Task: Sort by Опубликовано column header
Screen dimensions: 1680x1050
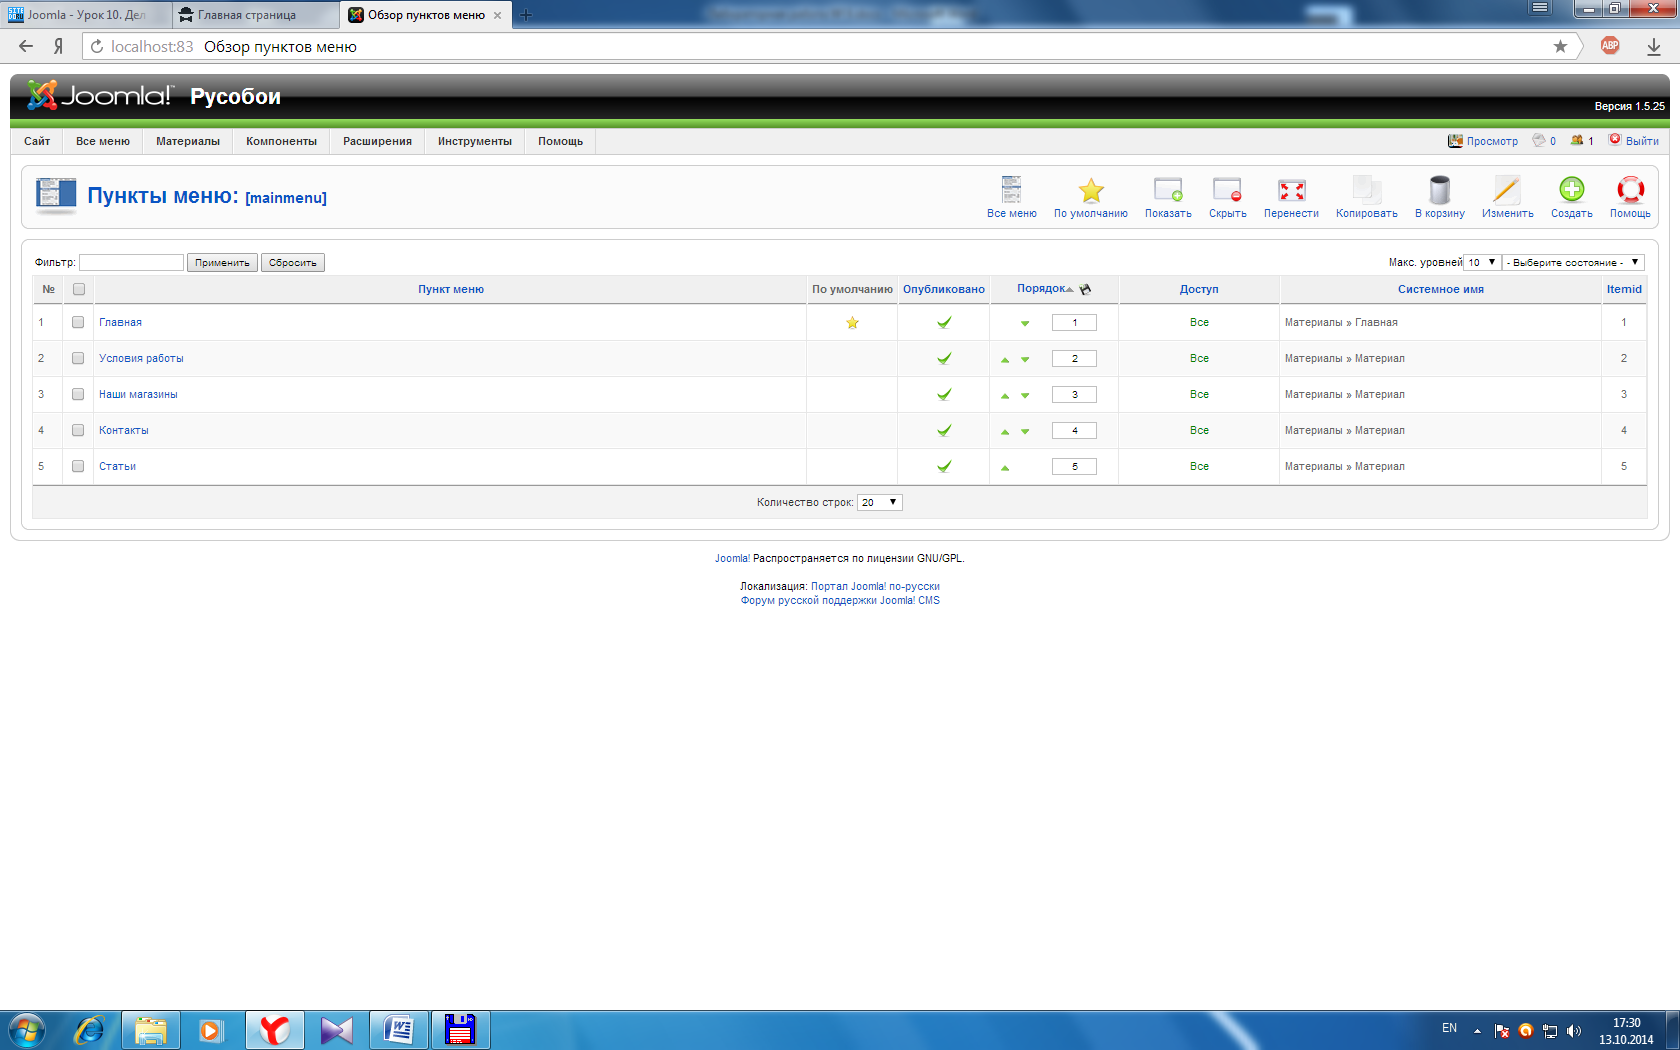Action: [x=943, y=289]
